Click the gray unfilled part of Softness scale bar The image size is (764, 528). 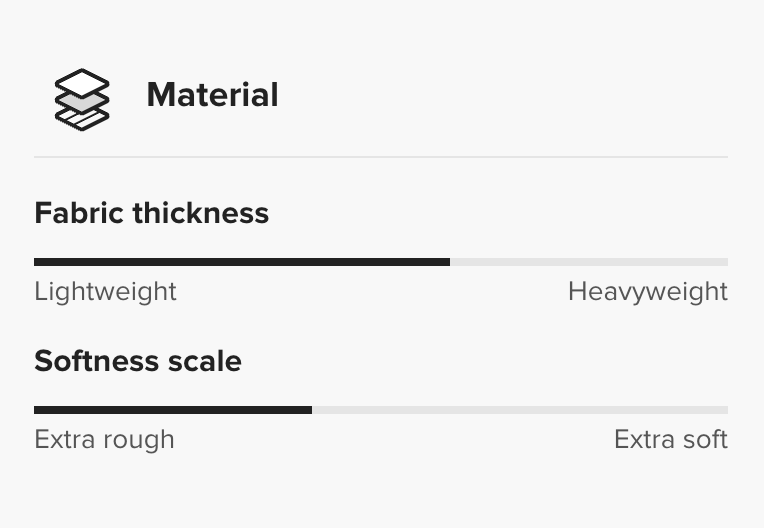pos(519,410)
